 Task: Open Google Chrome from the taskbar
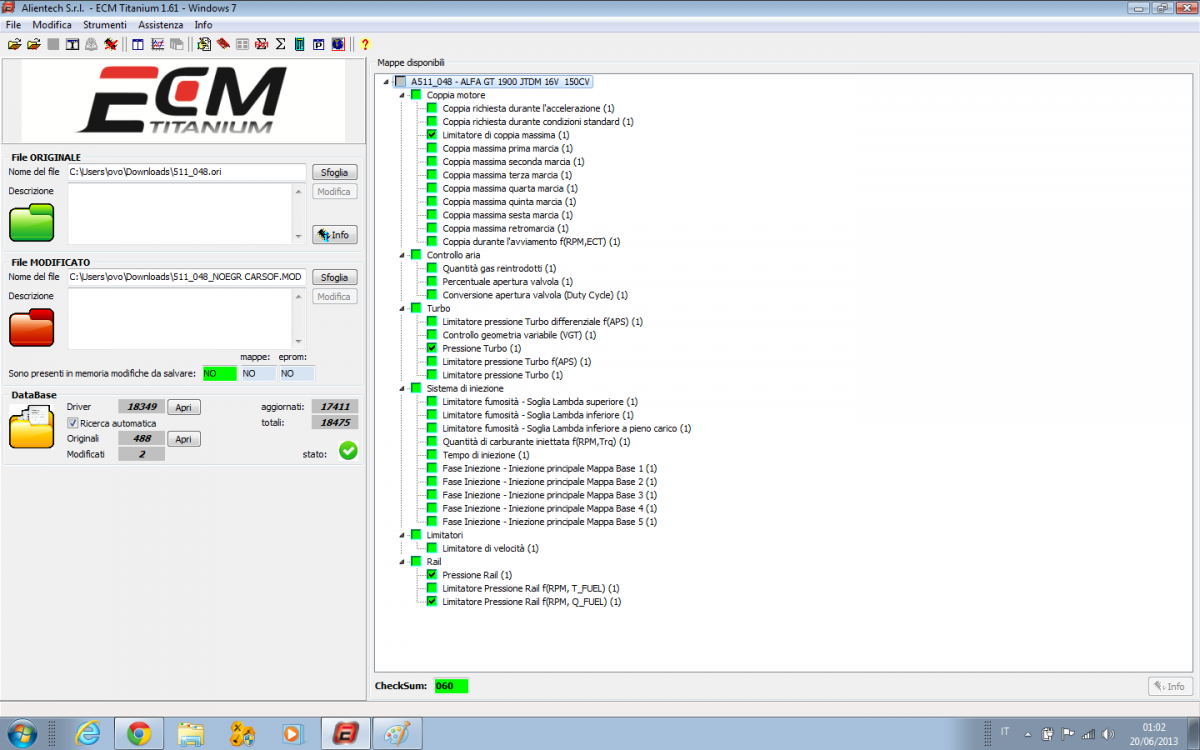click(x=139, y=733)
